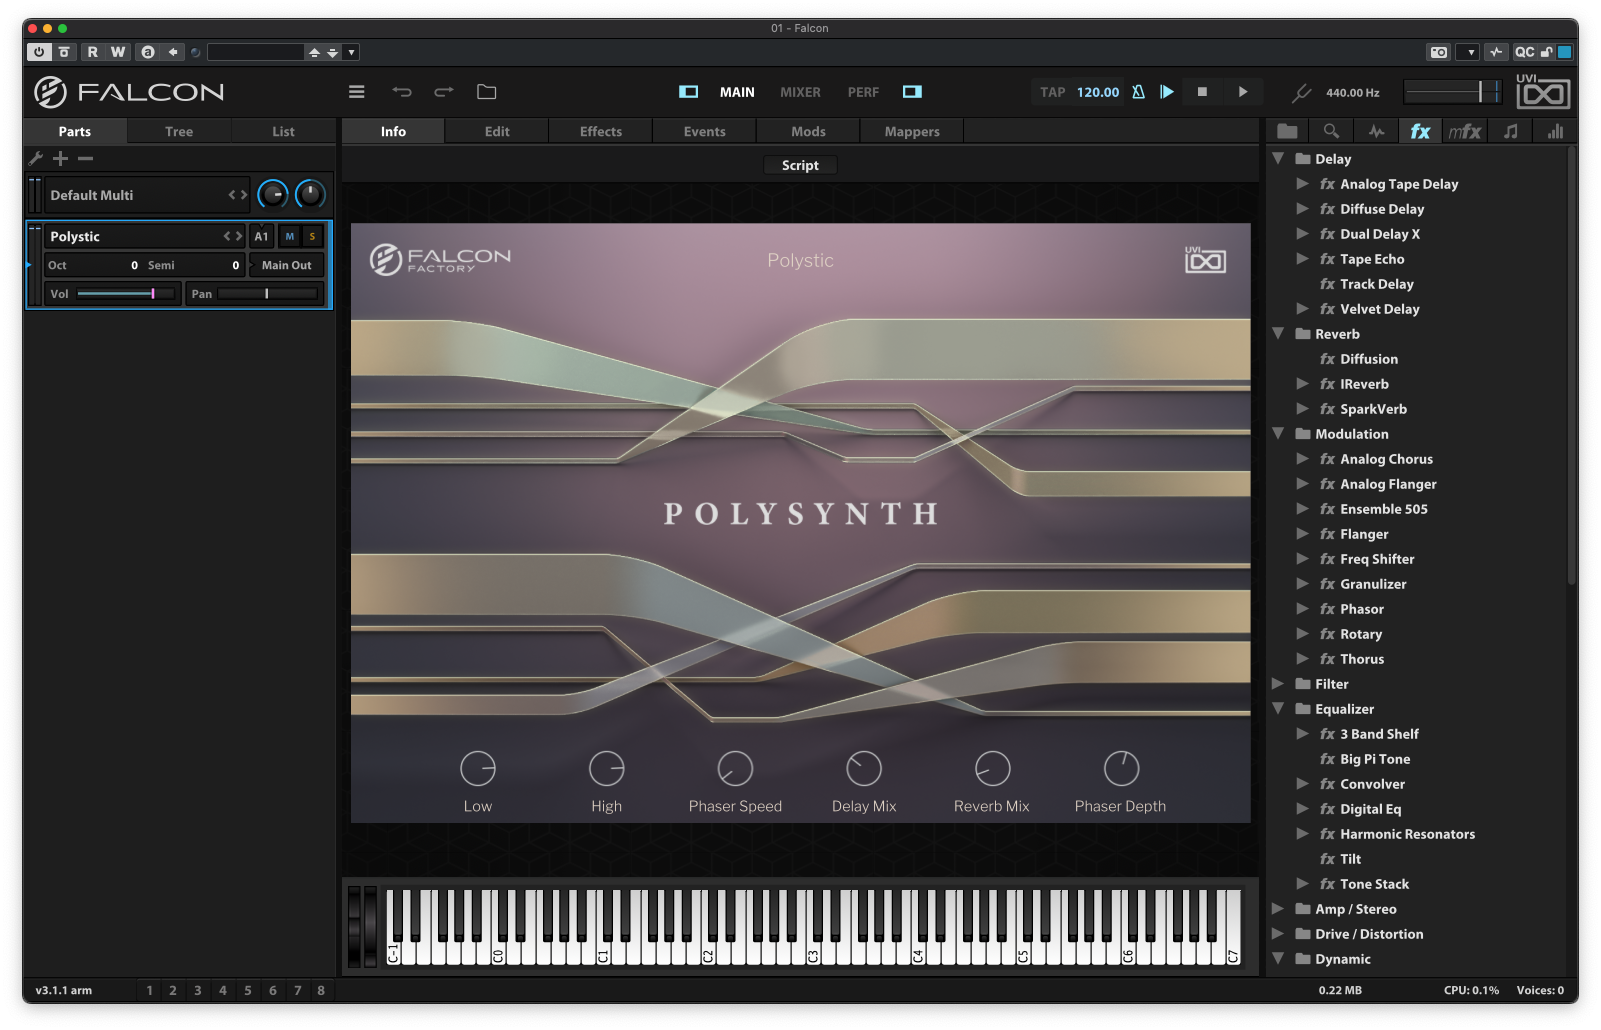Viewport: 1601px width, 1030px height.
Task: Switch to the Tree tab
Action: point(179,131)
